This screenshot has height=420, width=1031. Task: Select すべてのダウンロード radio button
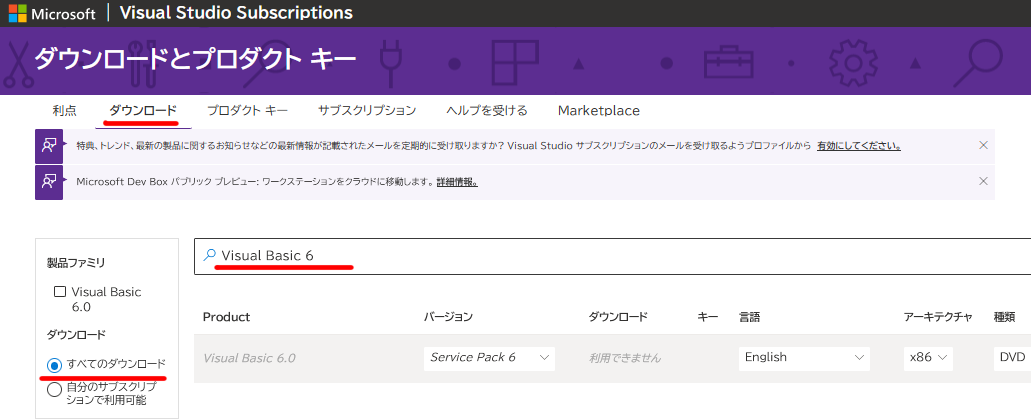click(55, 365)
